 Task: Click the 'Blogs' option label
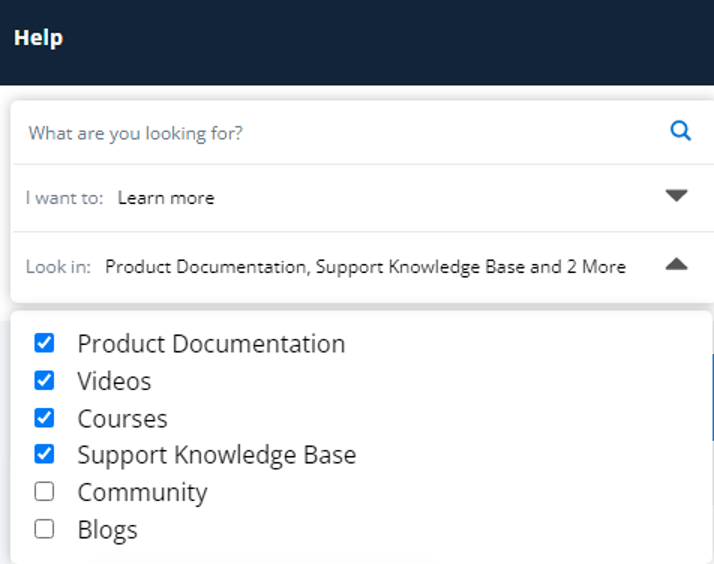click(107, 530)
